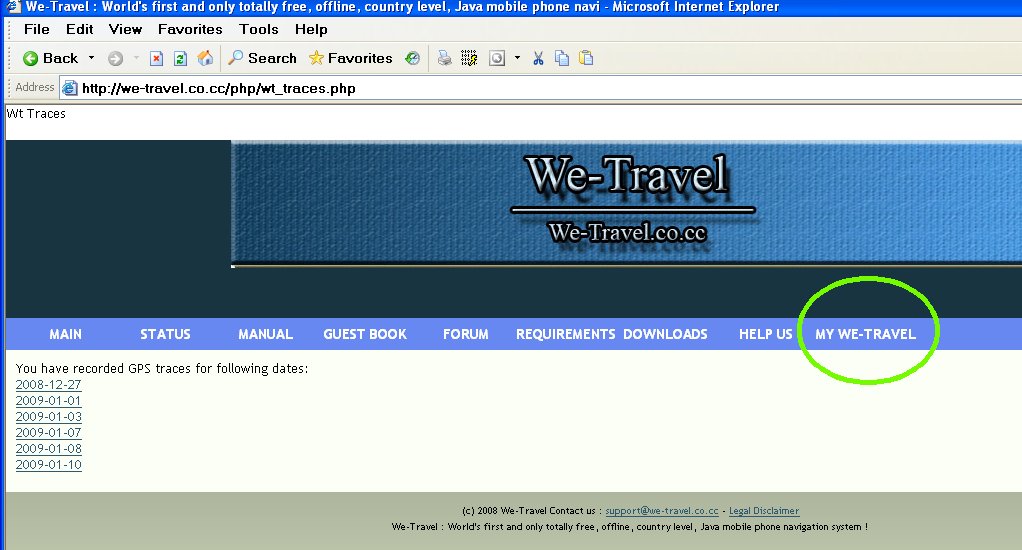The width and height of the screenshot is (1022, 550).
Task: Open the Legal Disclaimer link
Action: click(x=764, y=511)
